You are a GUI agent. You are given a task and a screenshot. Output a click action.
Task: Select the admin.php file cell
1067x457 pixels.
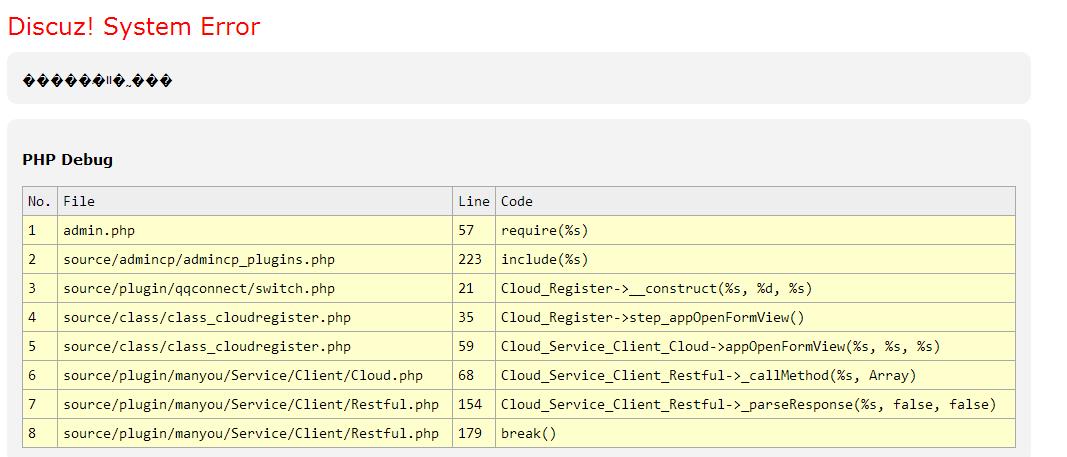[99, 230]
